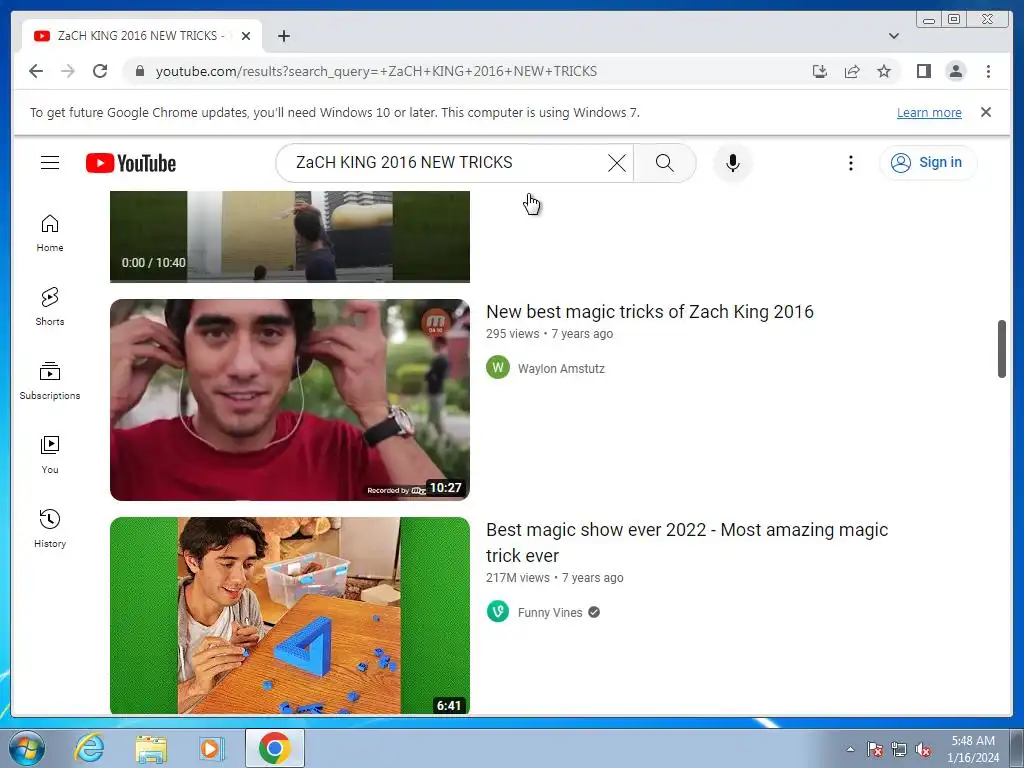Open title New best magic tricks of Zach King 2016
The image size is (1024, 768).
coord(650,312)
